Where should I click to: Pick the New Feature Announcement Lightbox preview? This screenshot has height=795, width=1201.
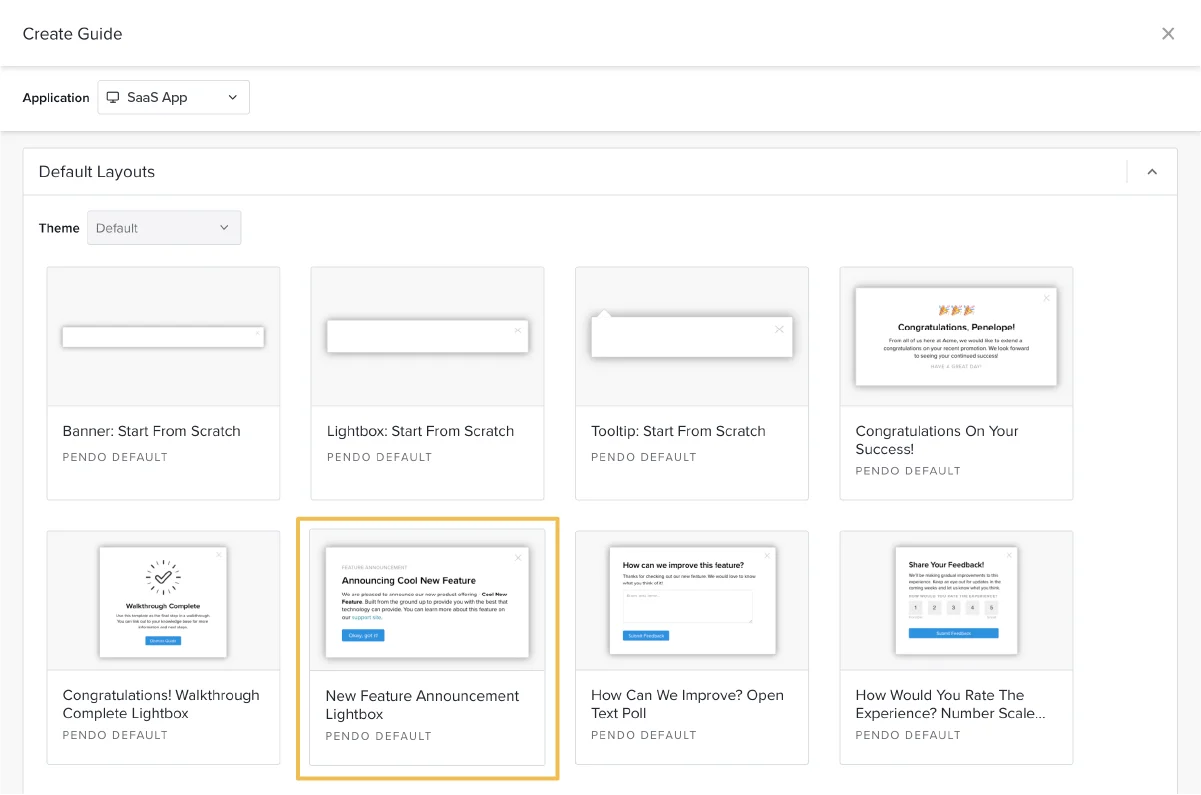427,601
